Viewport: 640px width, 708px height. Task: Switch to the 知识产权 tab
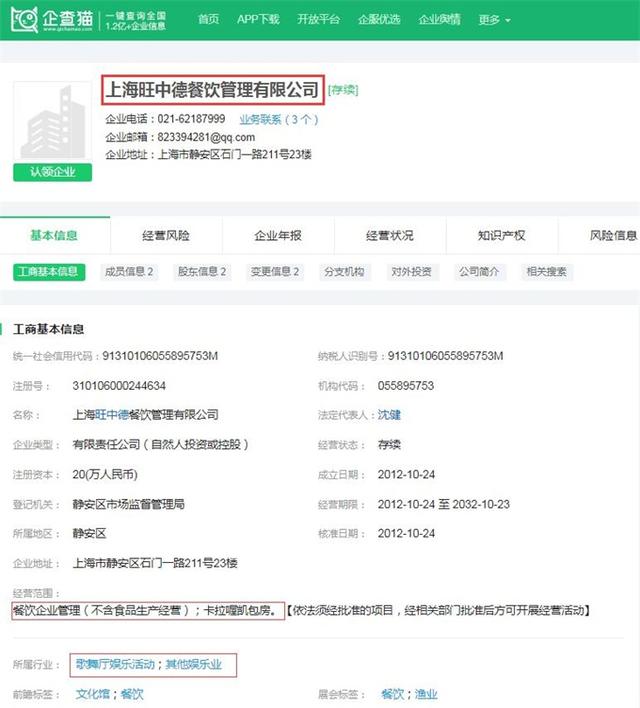(502, 235)
